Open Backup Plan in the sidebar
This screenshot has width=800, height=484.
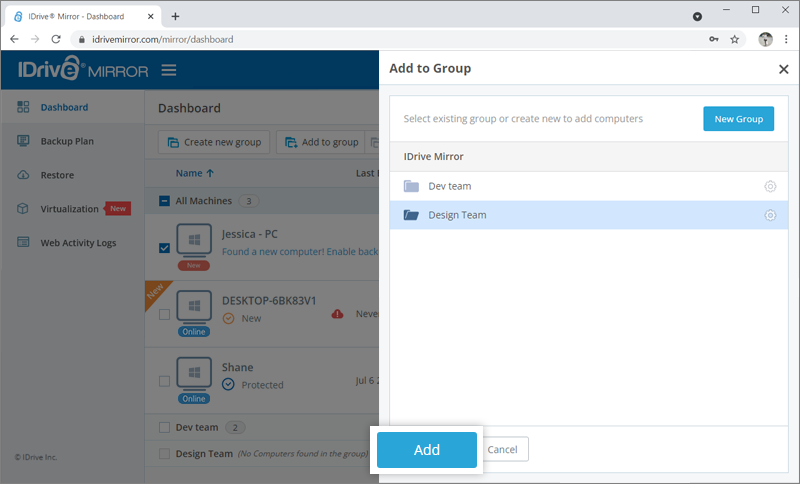(x=67, y=141)
